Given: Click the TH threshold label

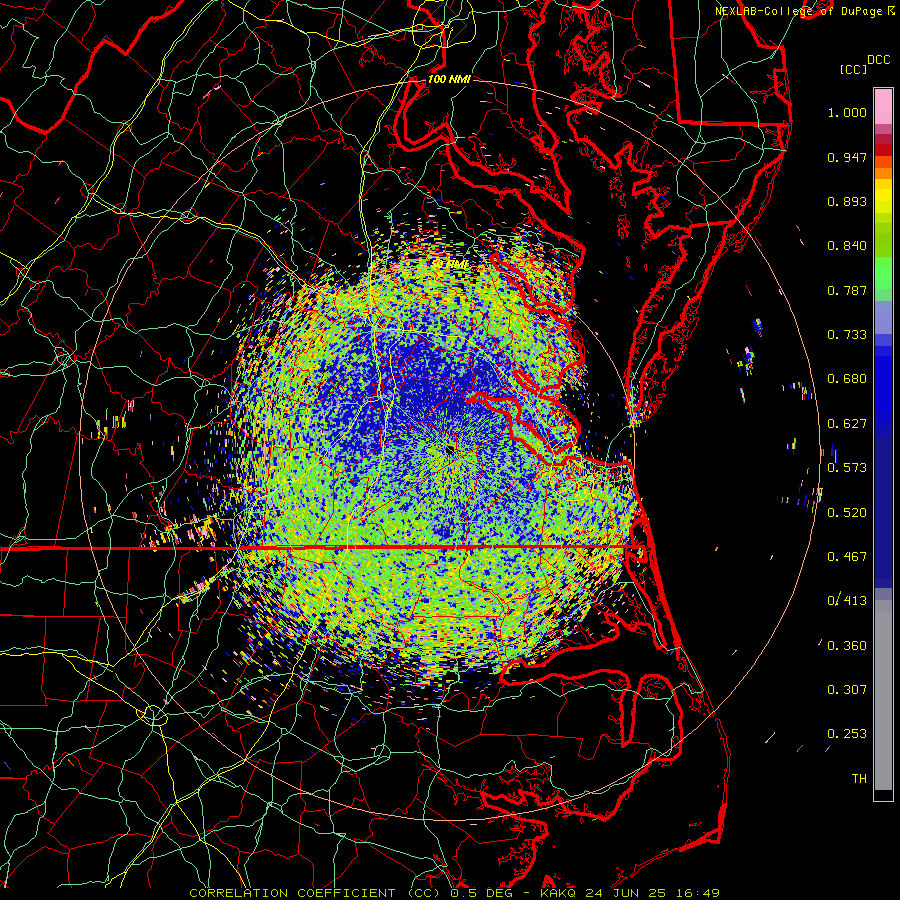Looking at the screenshot, I should (x=859, y=779).
